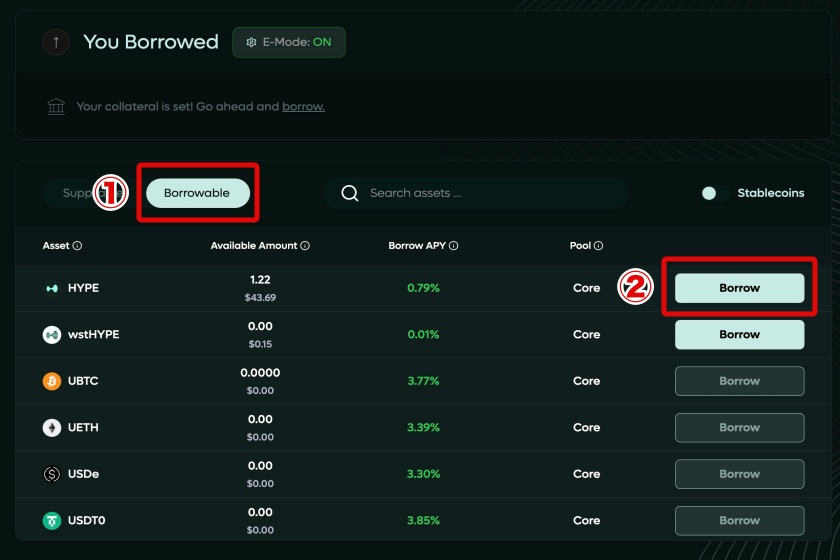Click Borrow in the UBTC row
The image size is (840, 560).
[x=739, y=381]
